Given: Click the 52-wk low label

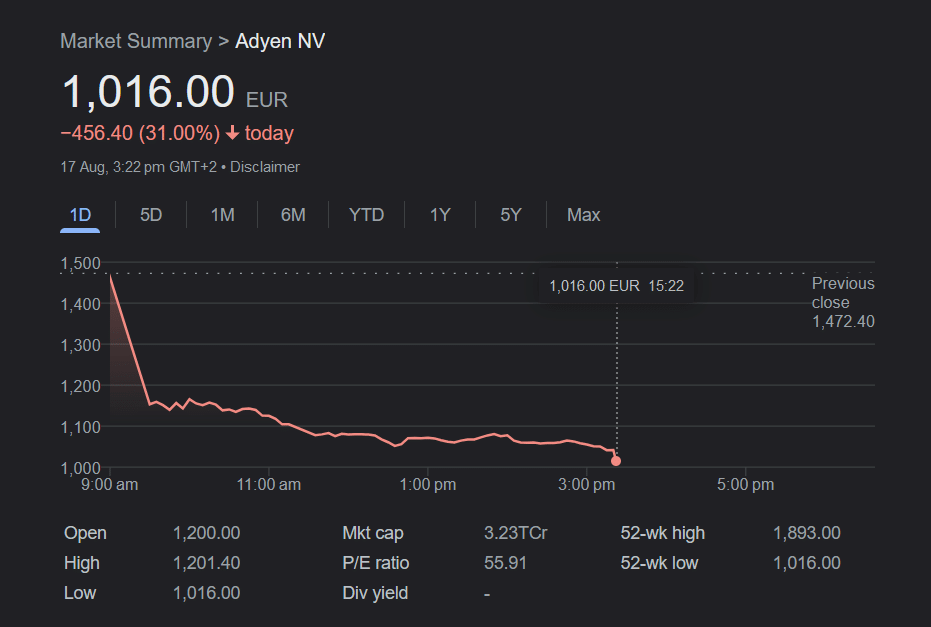Looking at the screenshot, I should (659, 563).
